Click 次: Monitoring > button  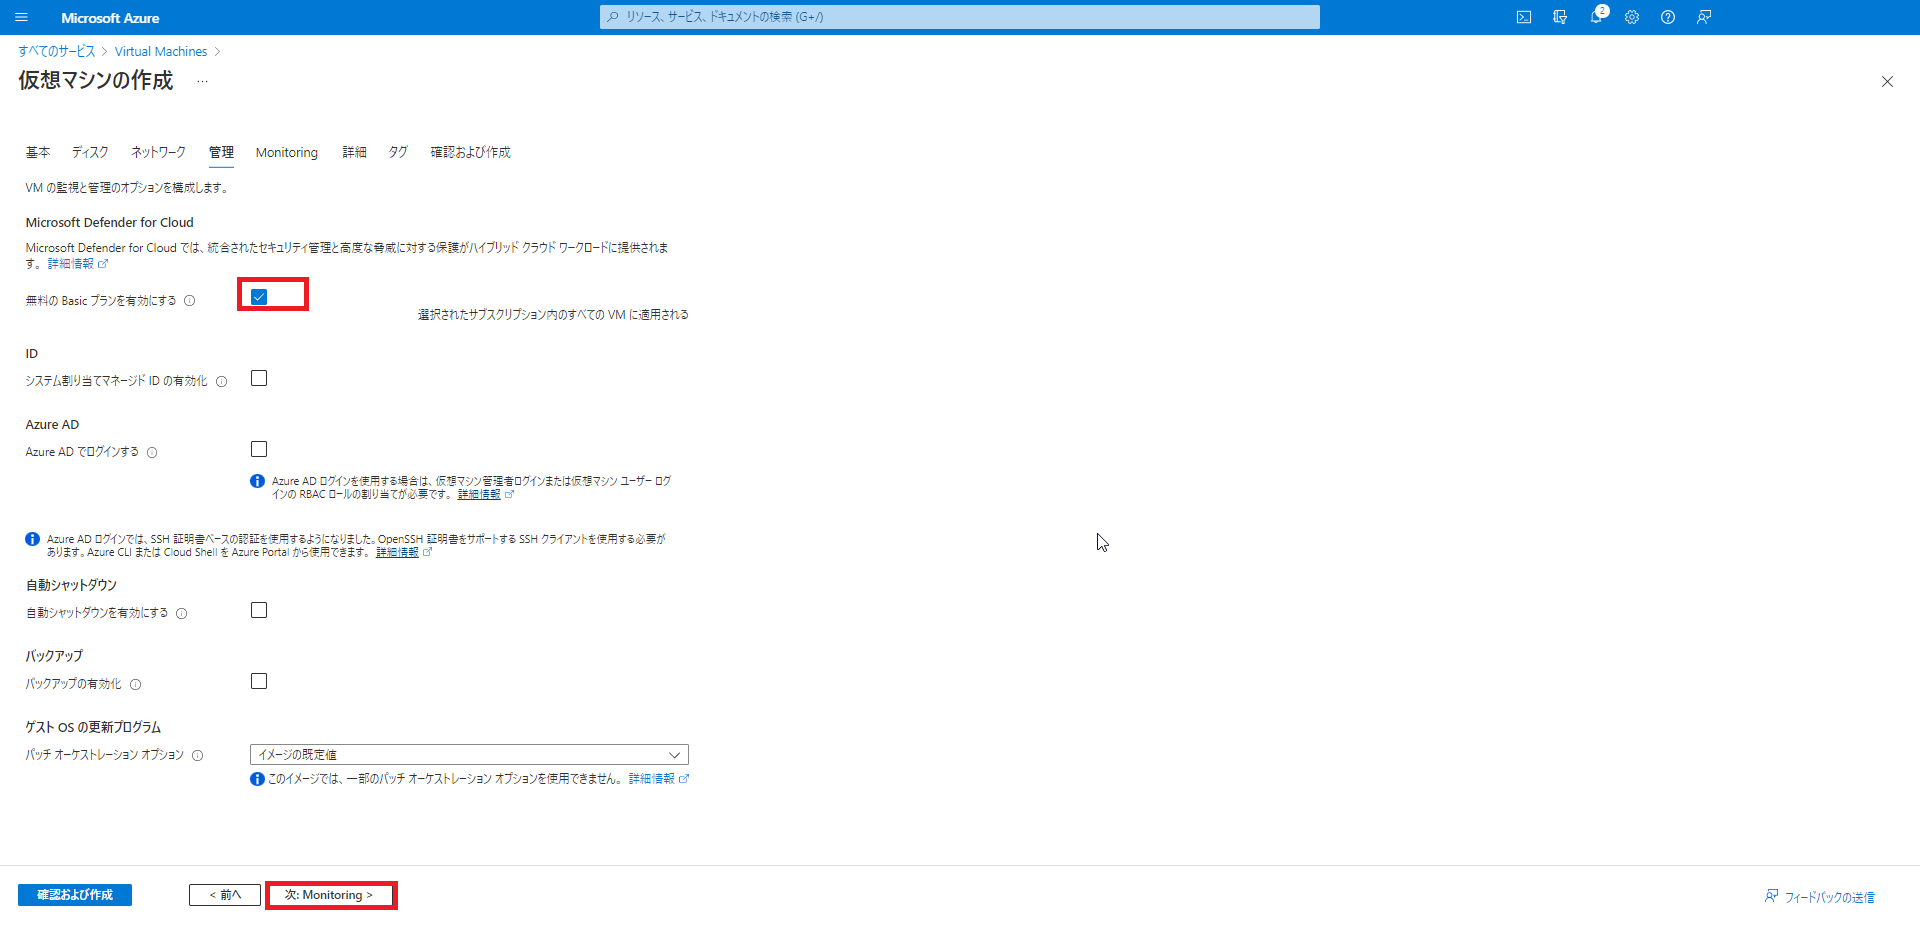tap(329, 895)
